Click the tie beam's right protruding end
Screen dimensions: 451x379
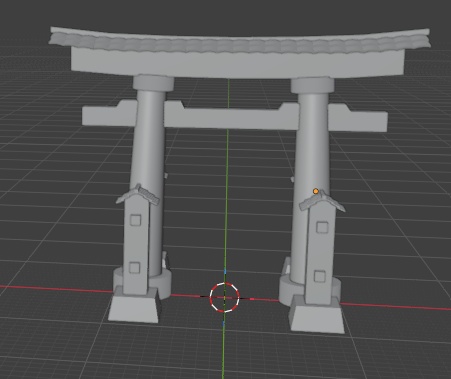point(358,119)
